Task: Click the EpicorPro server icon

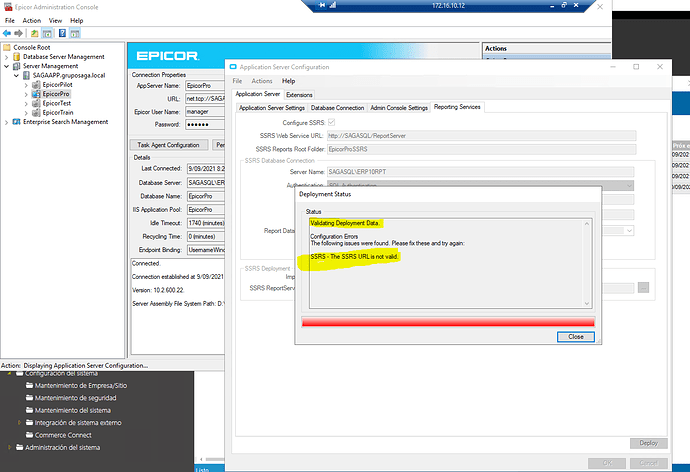Action: [x=36, y=94]
